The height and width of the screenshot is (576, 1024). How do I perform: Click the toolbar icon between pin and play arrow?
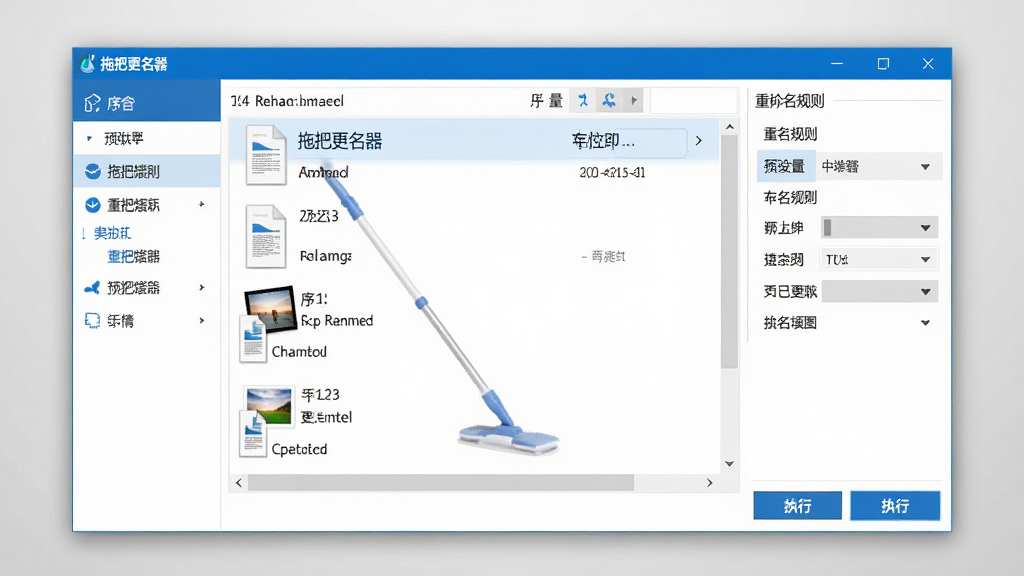tap(609, 101)
